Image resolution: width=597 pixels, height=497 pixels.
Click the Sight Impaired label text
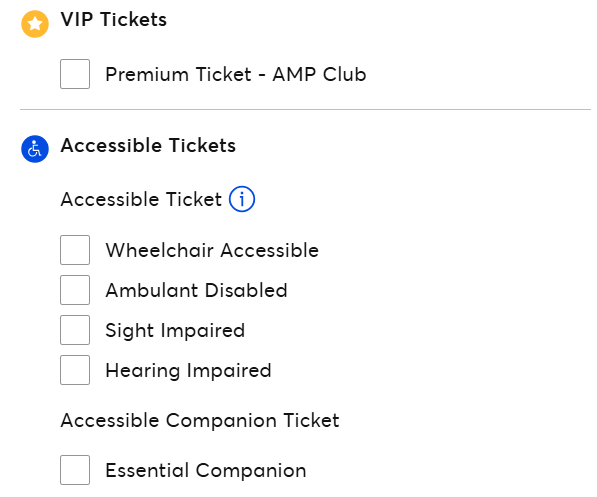[x=175, y=331]
